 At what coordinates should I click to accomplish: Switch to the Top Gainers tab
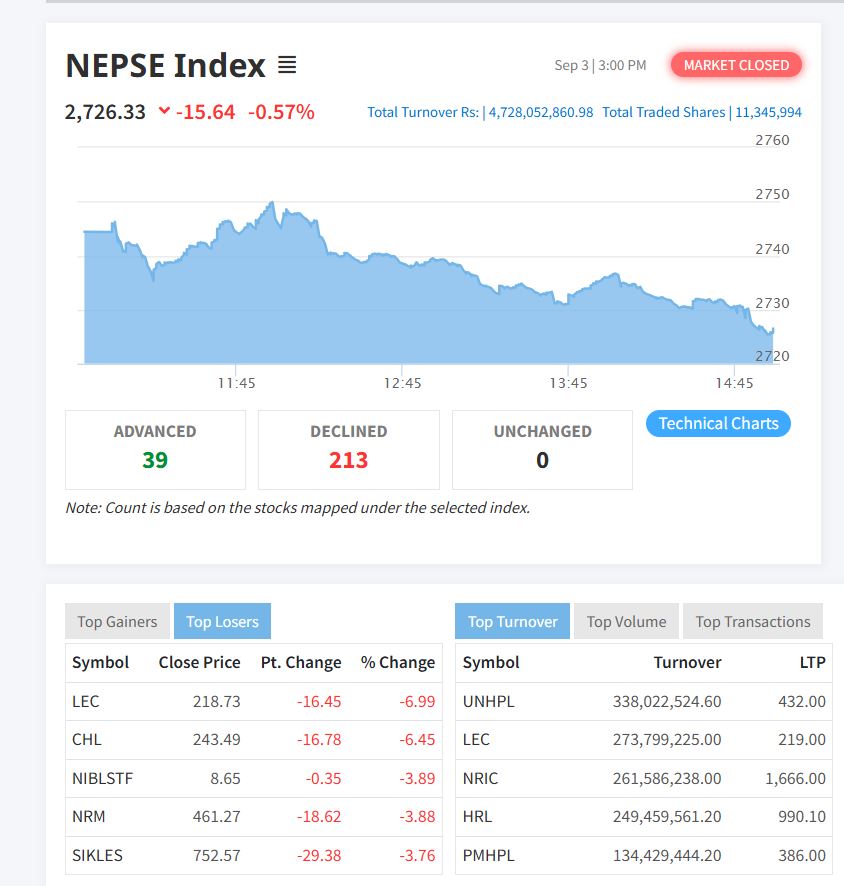point(117,621)
